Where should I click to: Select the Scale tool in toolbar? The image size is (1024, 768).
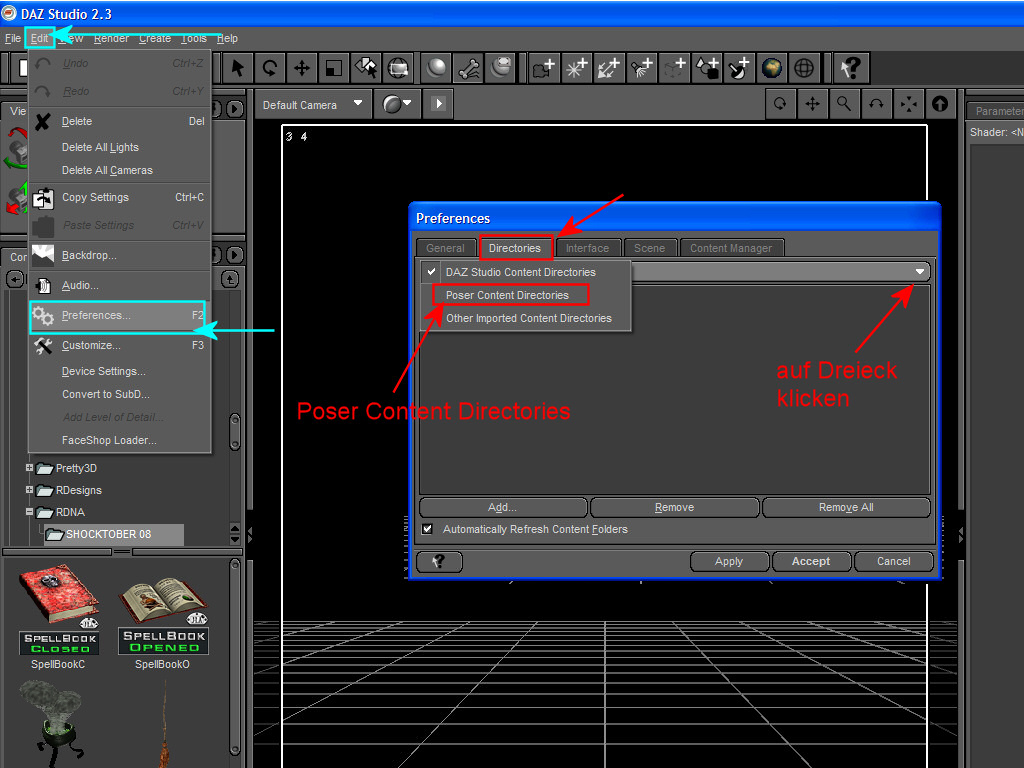[334, 68]
